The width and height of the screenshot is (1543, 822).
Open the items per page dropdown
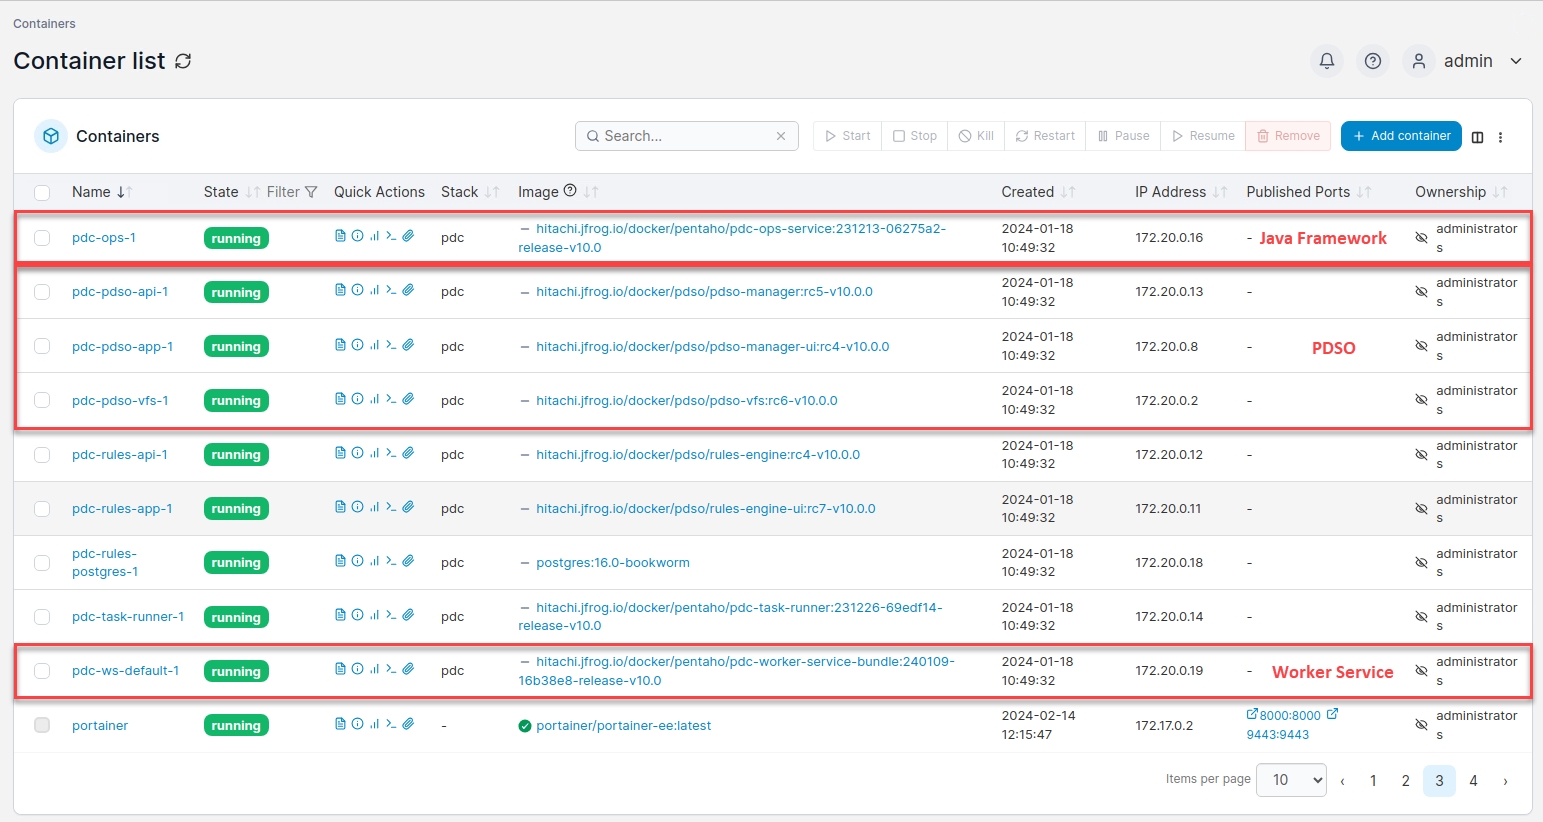pyautogui.click(x=1292, y=780)
